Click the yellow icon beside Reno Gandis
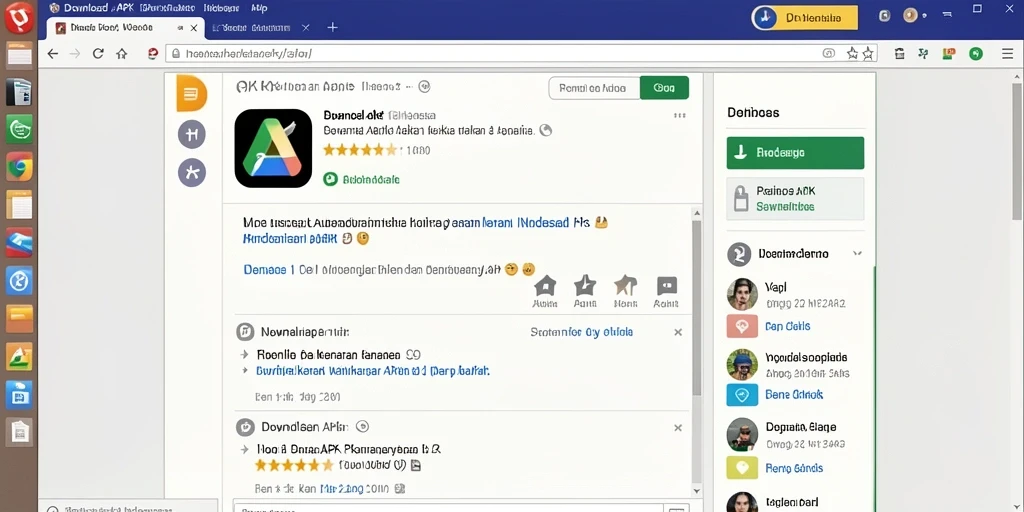The image size is (1024, 512). [x=742, y=468]
